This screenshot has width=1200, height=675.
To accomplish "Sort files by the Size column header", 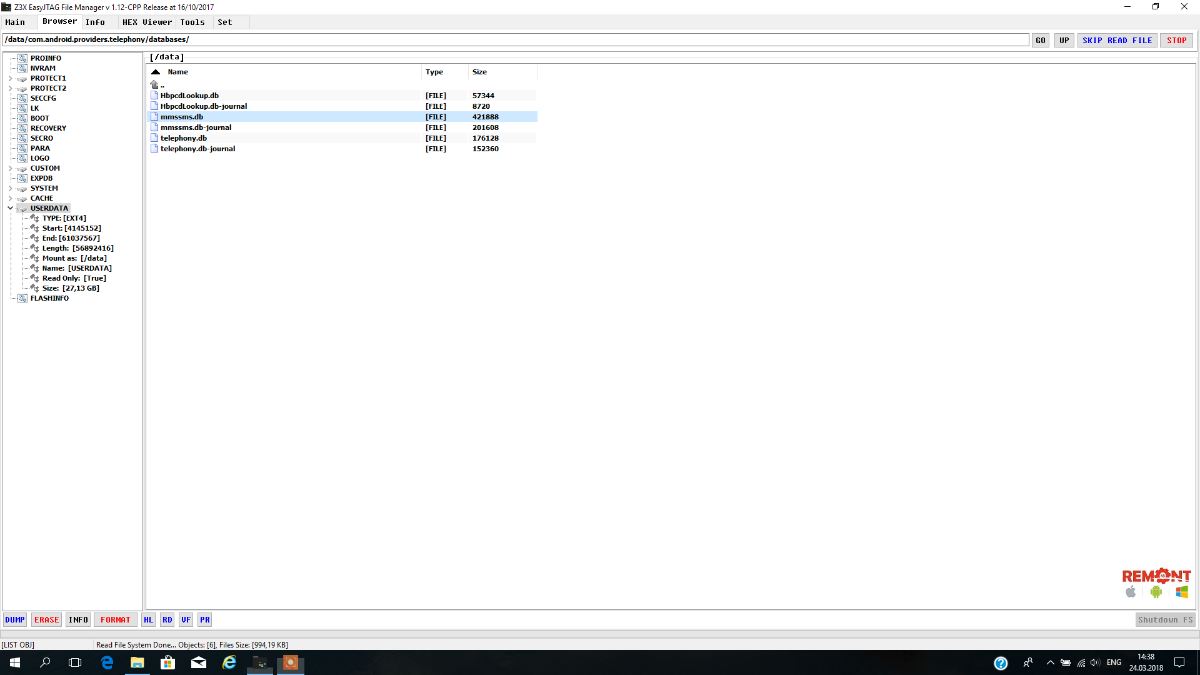I will coord(480,72).
